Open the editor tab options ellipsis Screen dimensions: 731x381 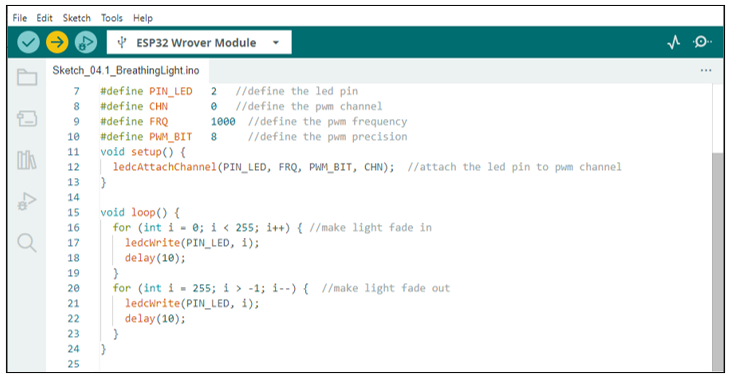click(706, 70)
